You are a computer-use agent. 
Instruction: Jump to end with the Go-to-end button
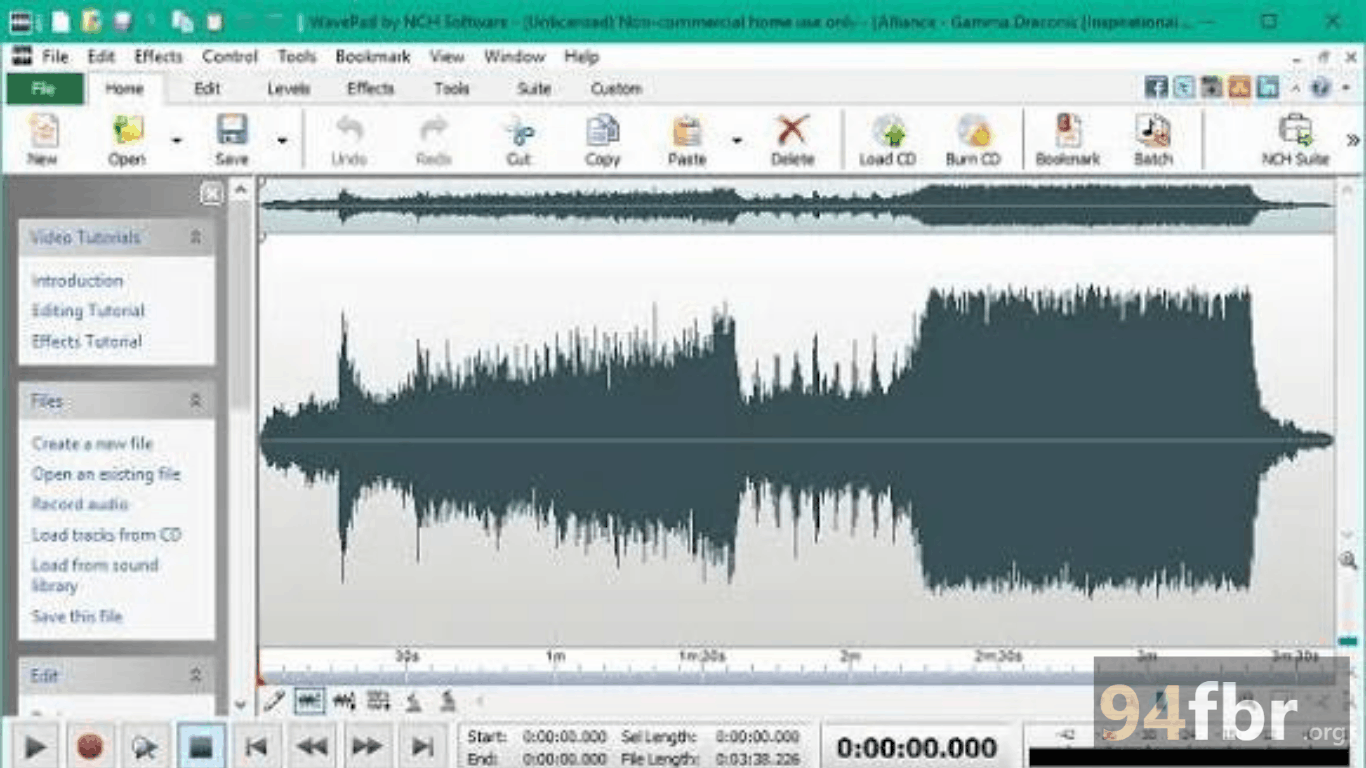click(x=423, y=746)
